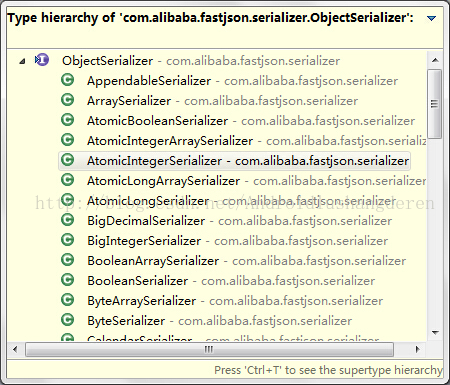Select BigIntegerSerializer in the hierarchy
This screenshot has width=450, height=385.
(x=237, y=241)
